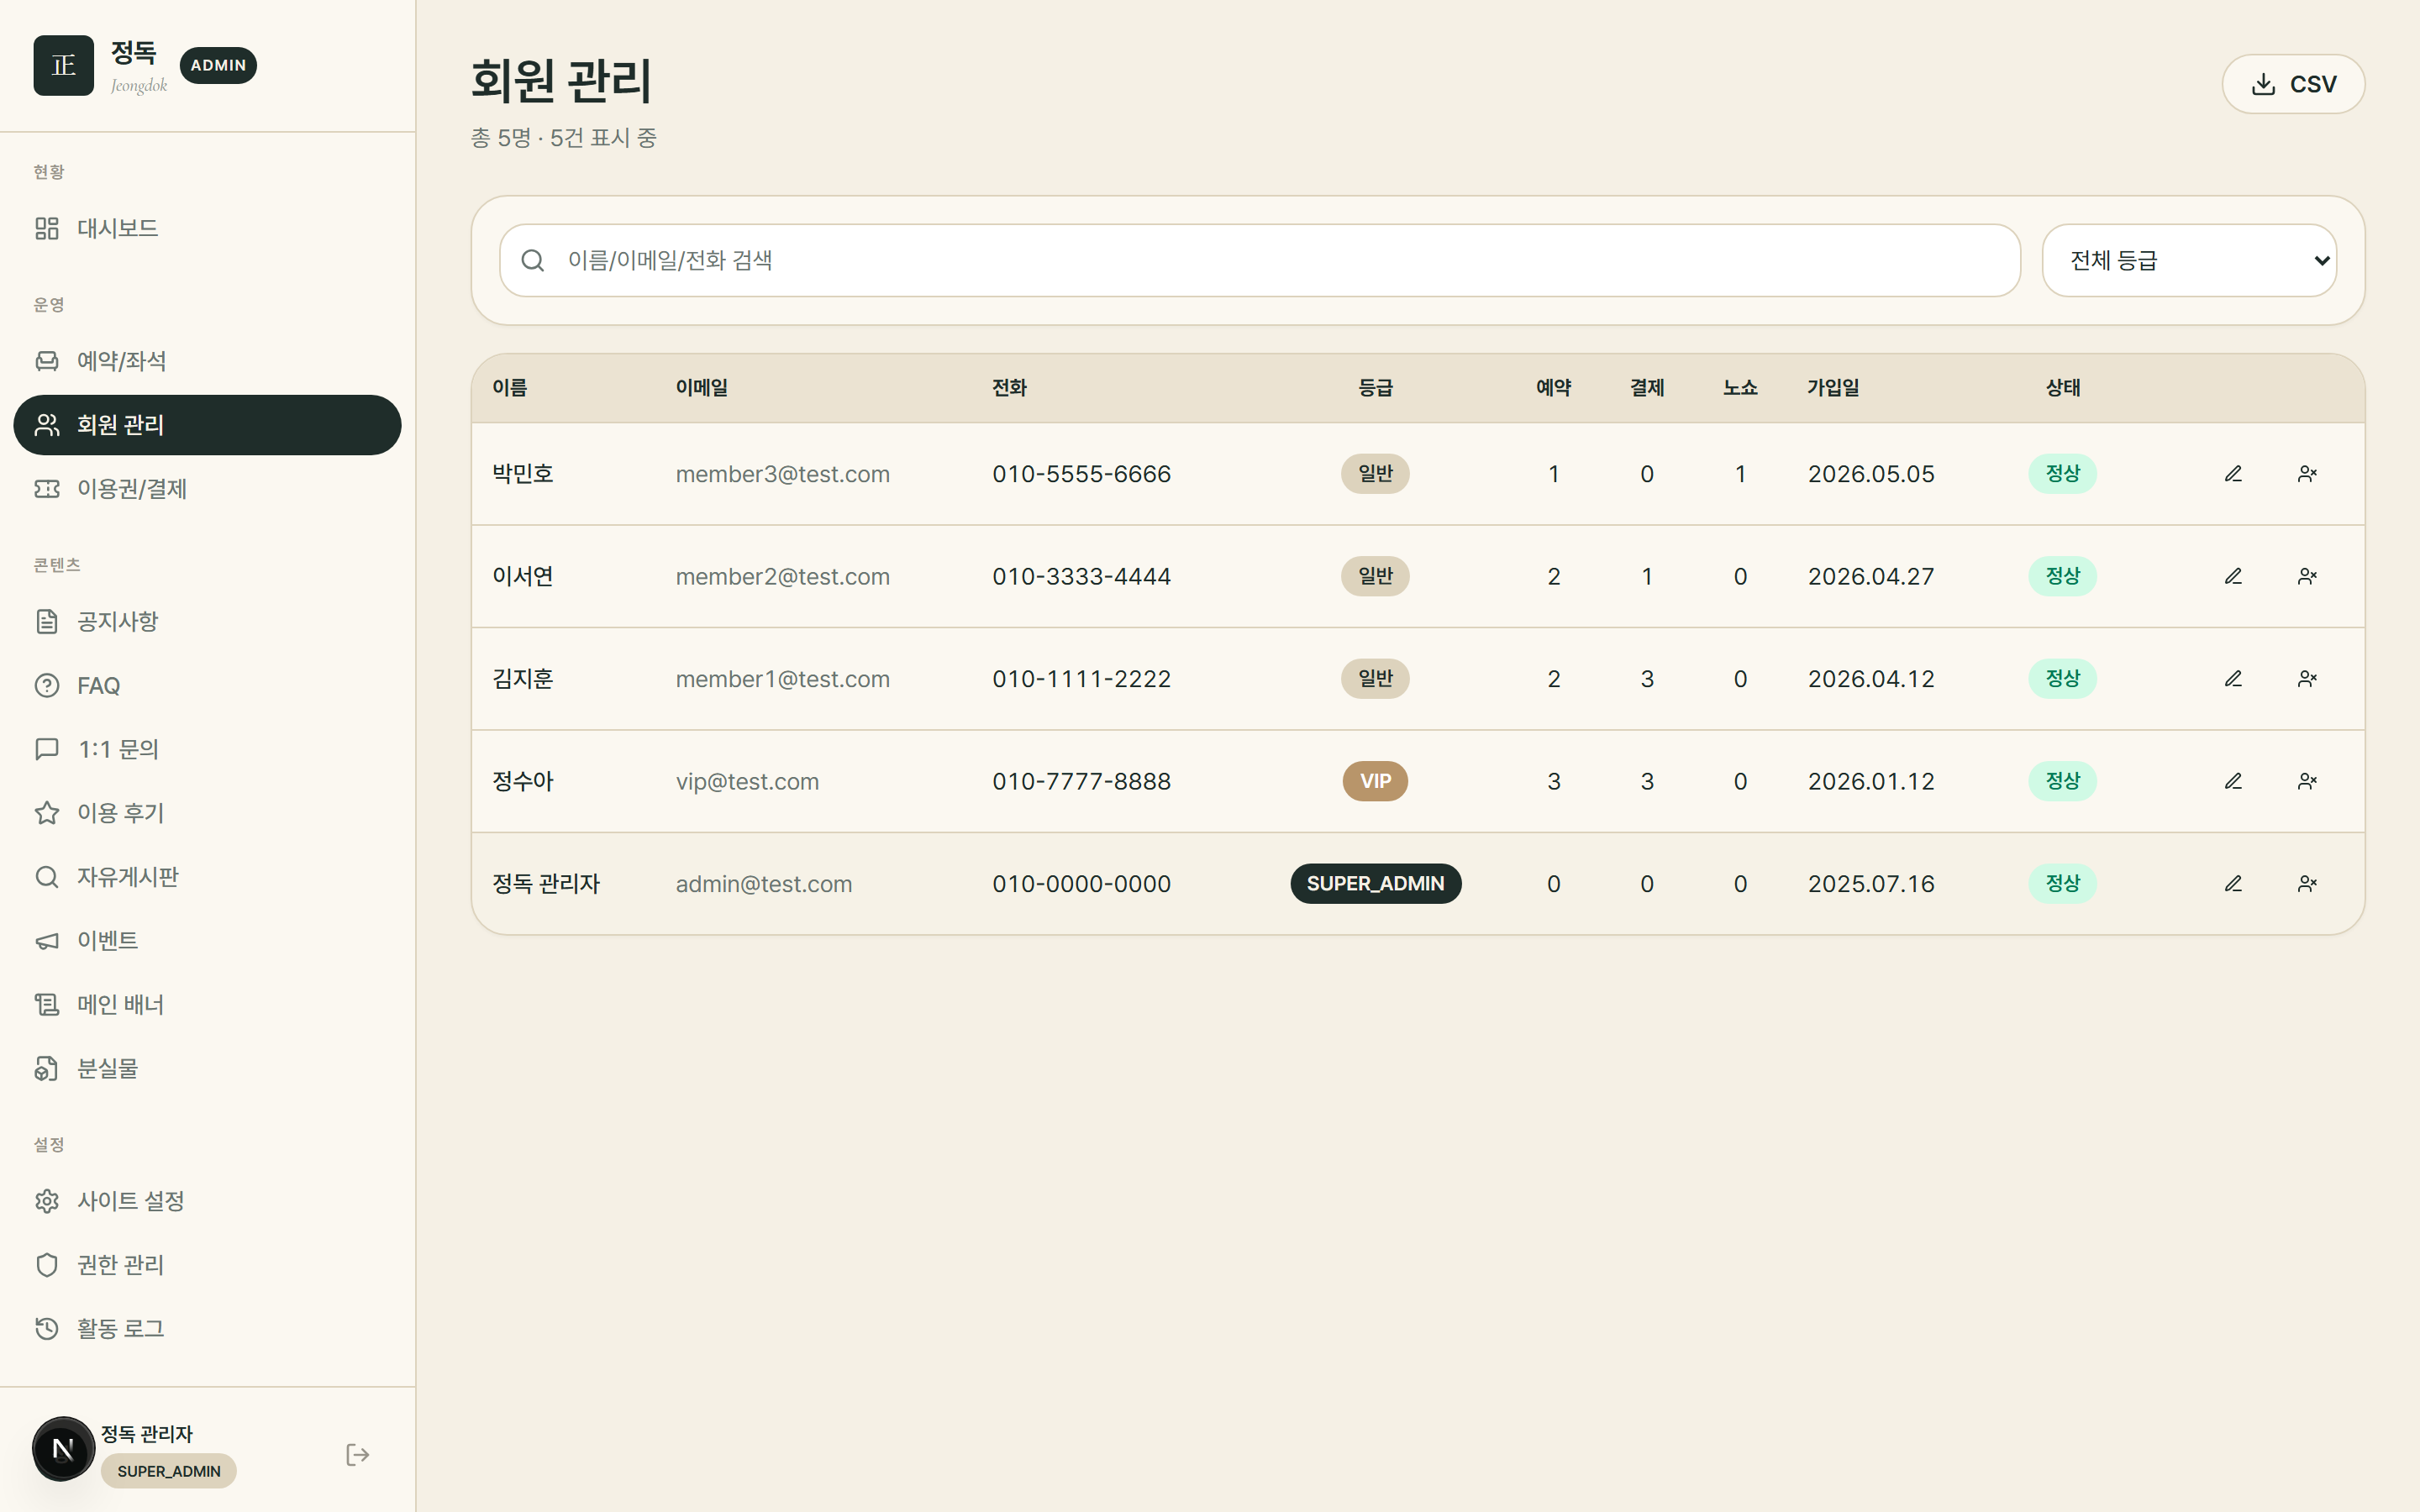Focus the 이름/이메일/전화 검색 field

click(1260, 260)
